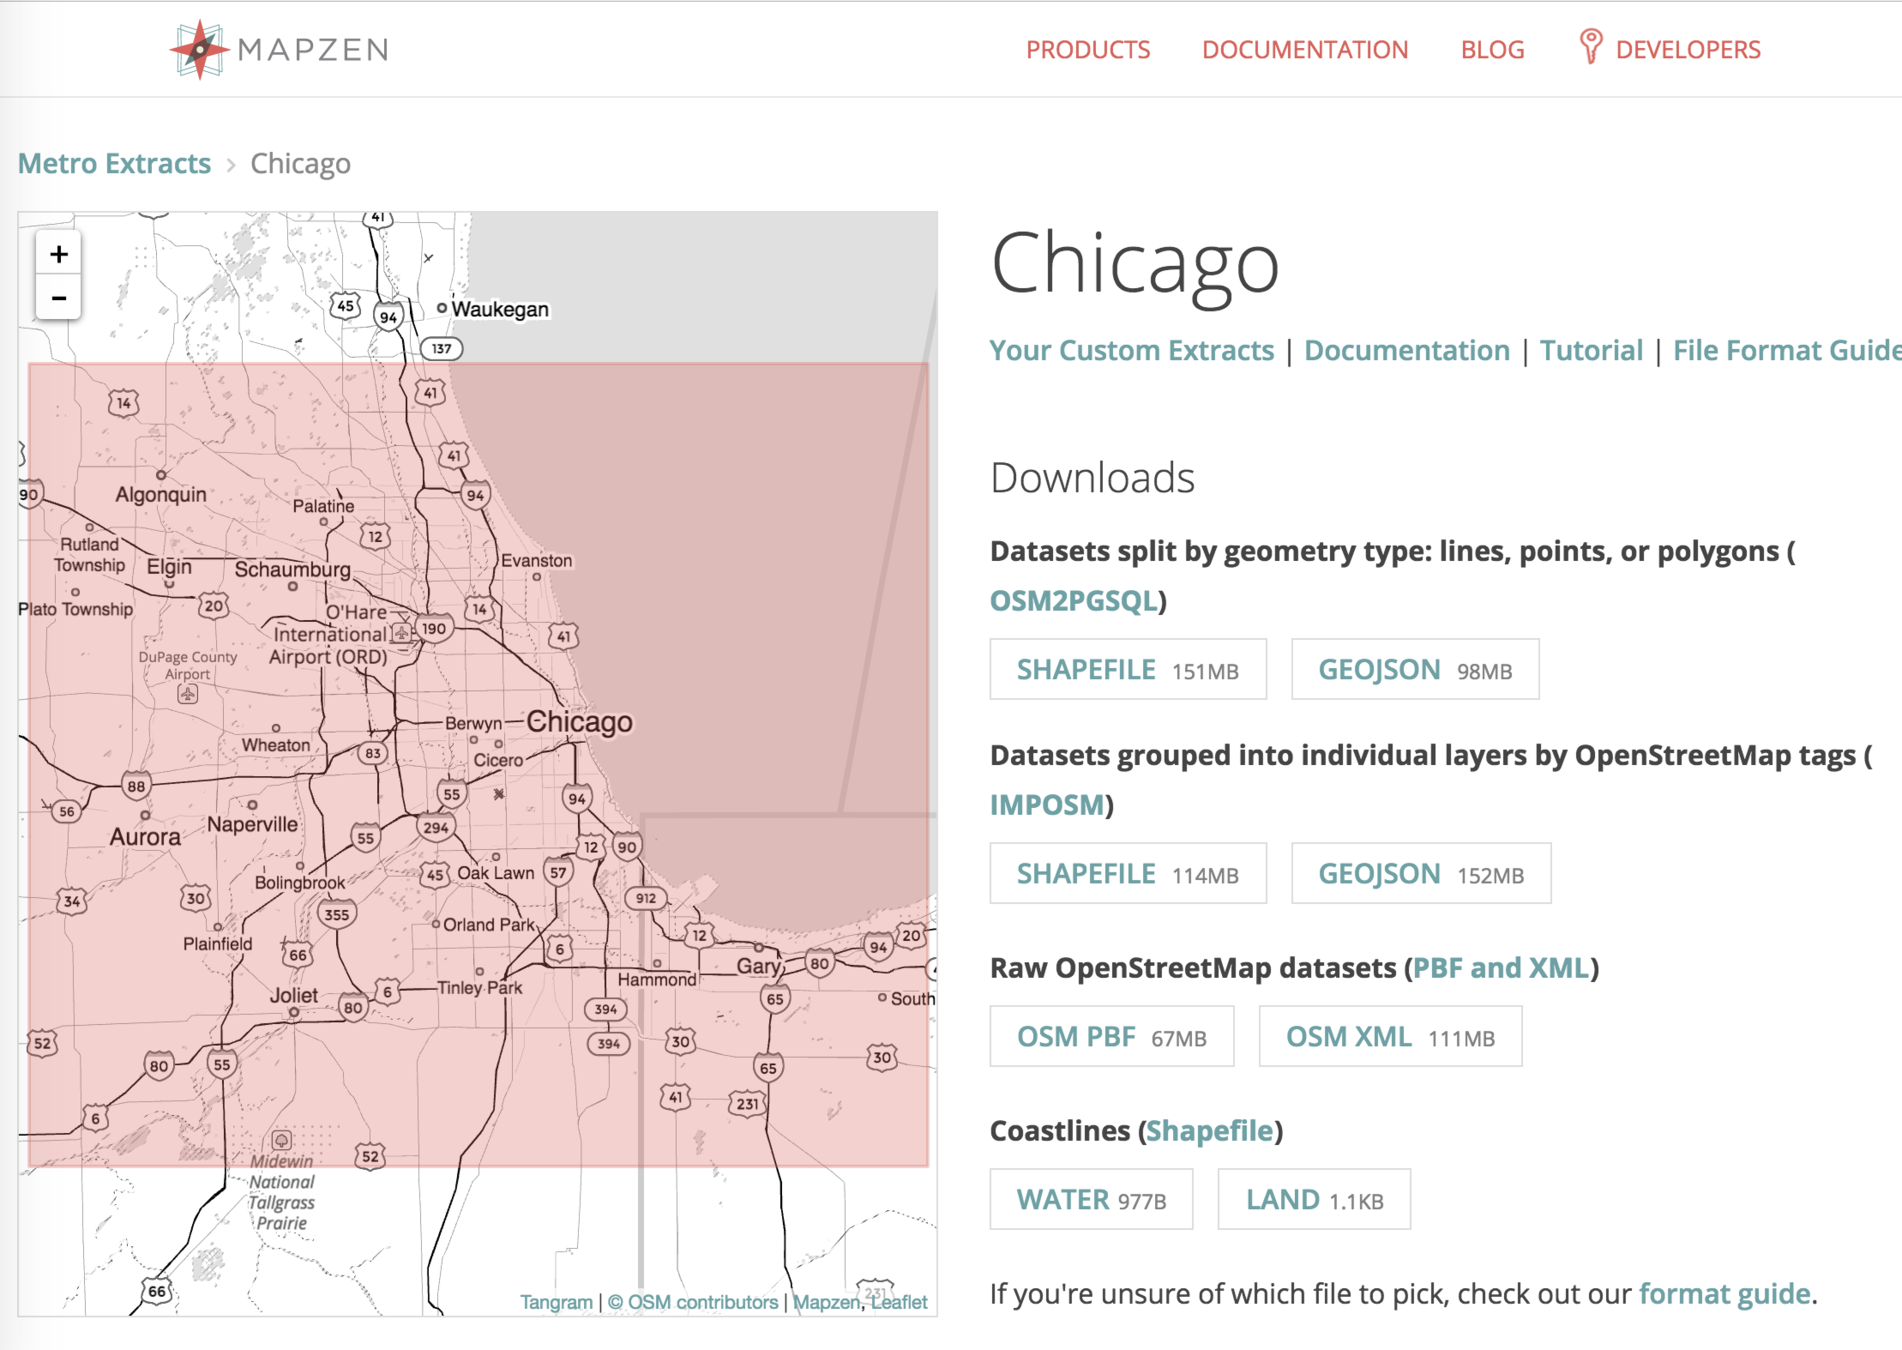Image resolution: width=1902 pixels, height=1350 pixels.
Task: Click the Waukegan label on the map
Action: pos(500,309)
